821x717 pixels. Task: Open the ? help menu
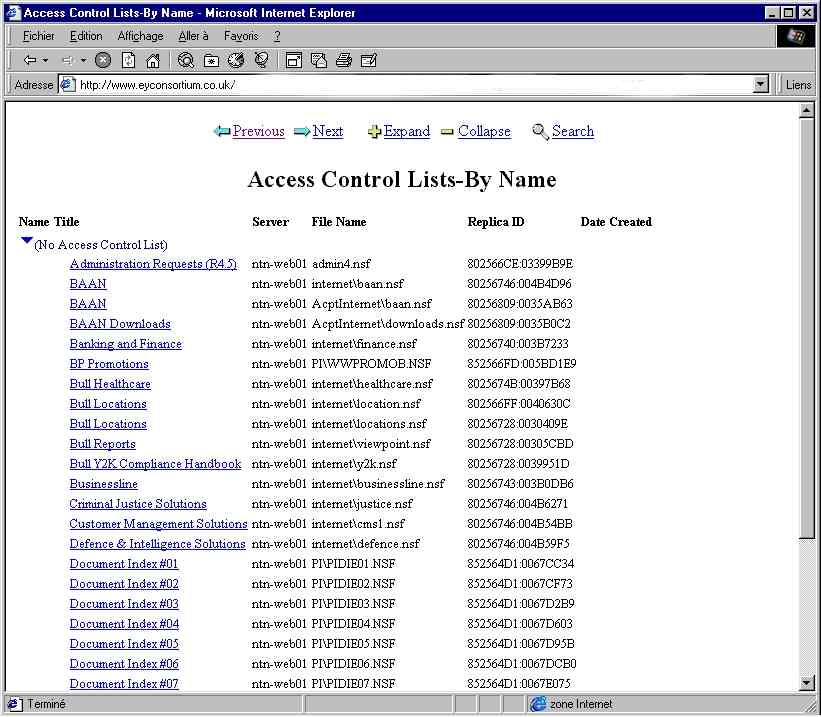click(277, 36)
